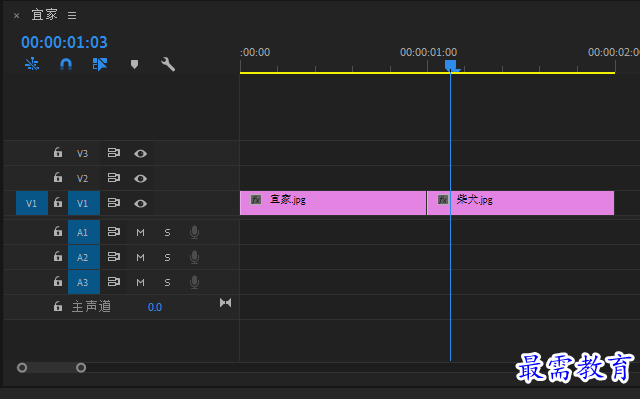Toggle the Snap magnet icon
Image resolution: width=640 pixels, height=399 pixels.
click(66, 64)
